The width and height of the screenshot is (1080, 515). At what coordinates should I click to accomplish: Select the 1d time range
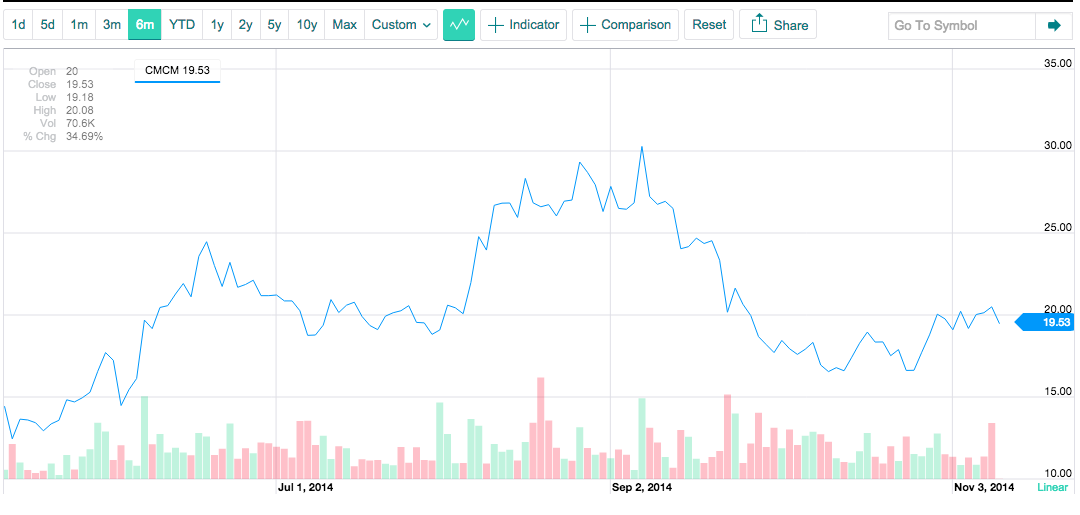click(19, 25)
